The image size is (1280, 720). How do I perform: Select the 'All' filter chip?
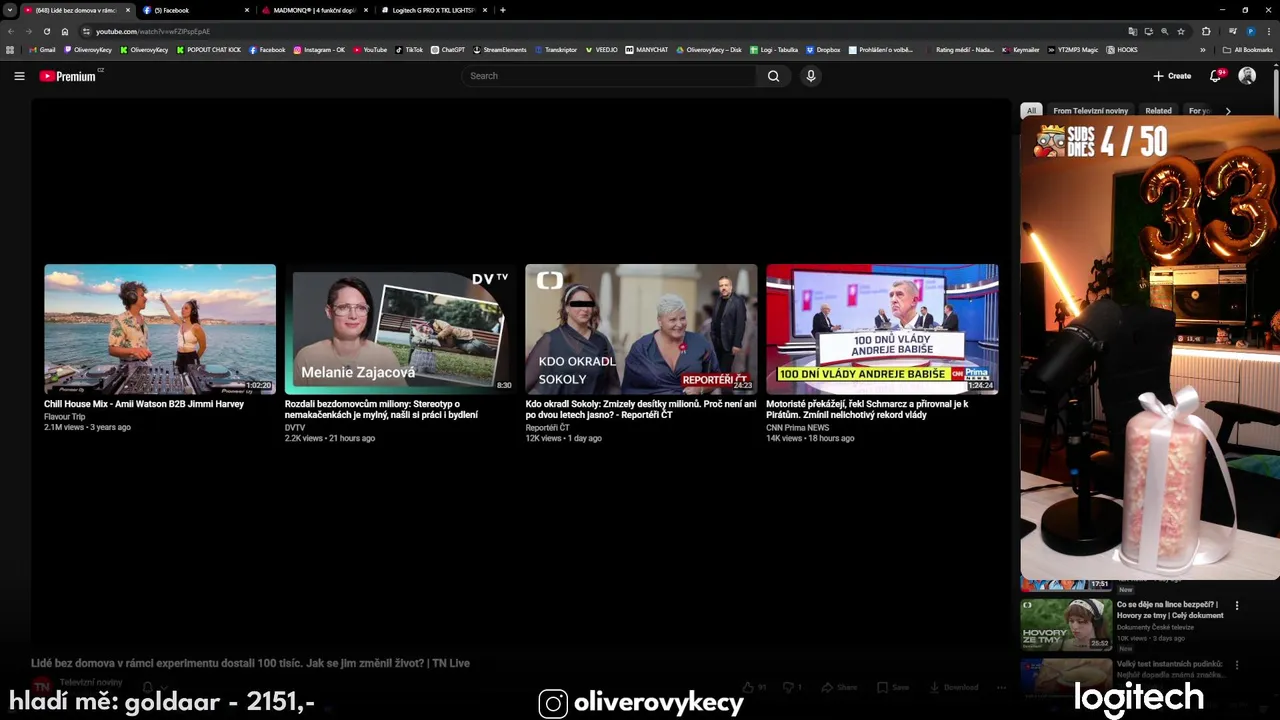pos(1031,111)
